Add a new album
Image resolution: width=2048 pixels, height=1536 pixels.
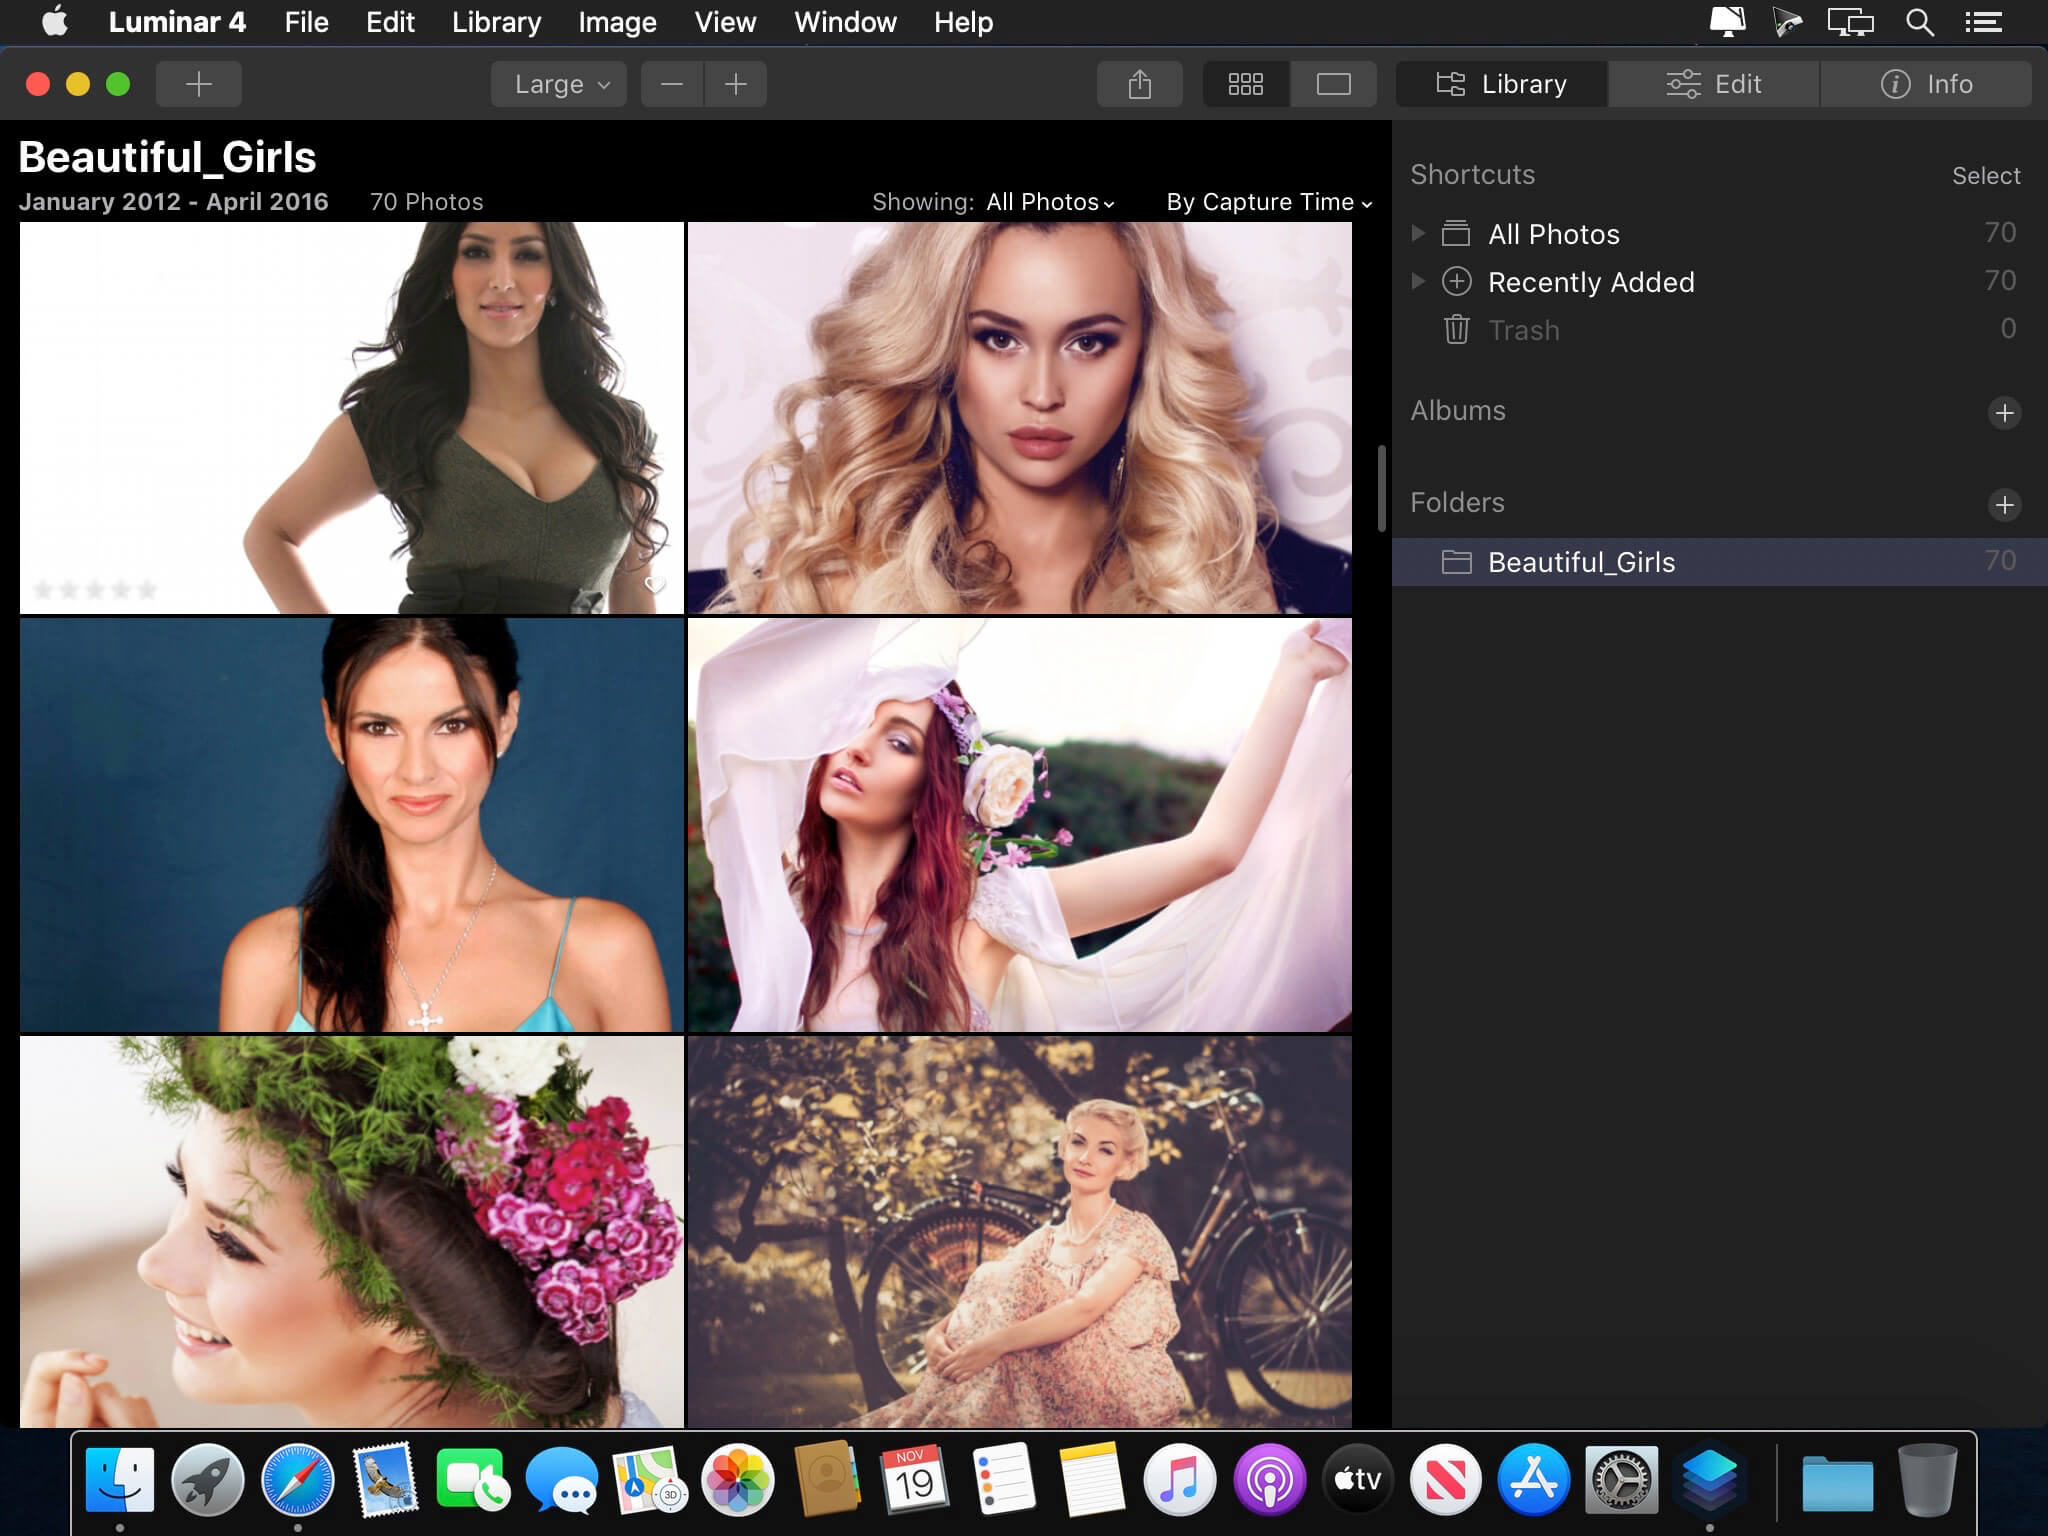coord(2004,413)
